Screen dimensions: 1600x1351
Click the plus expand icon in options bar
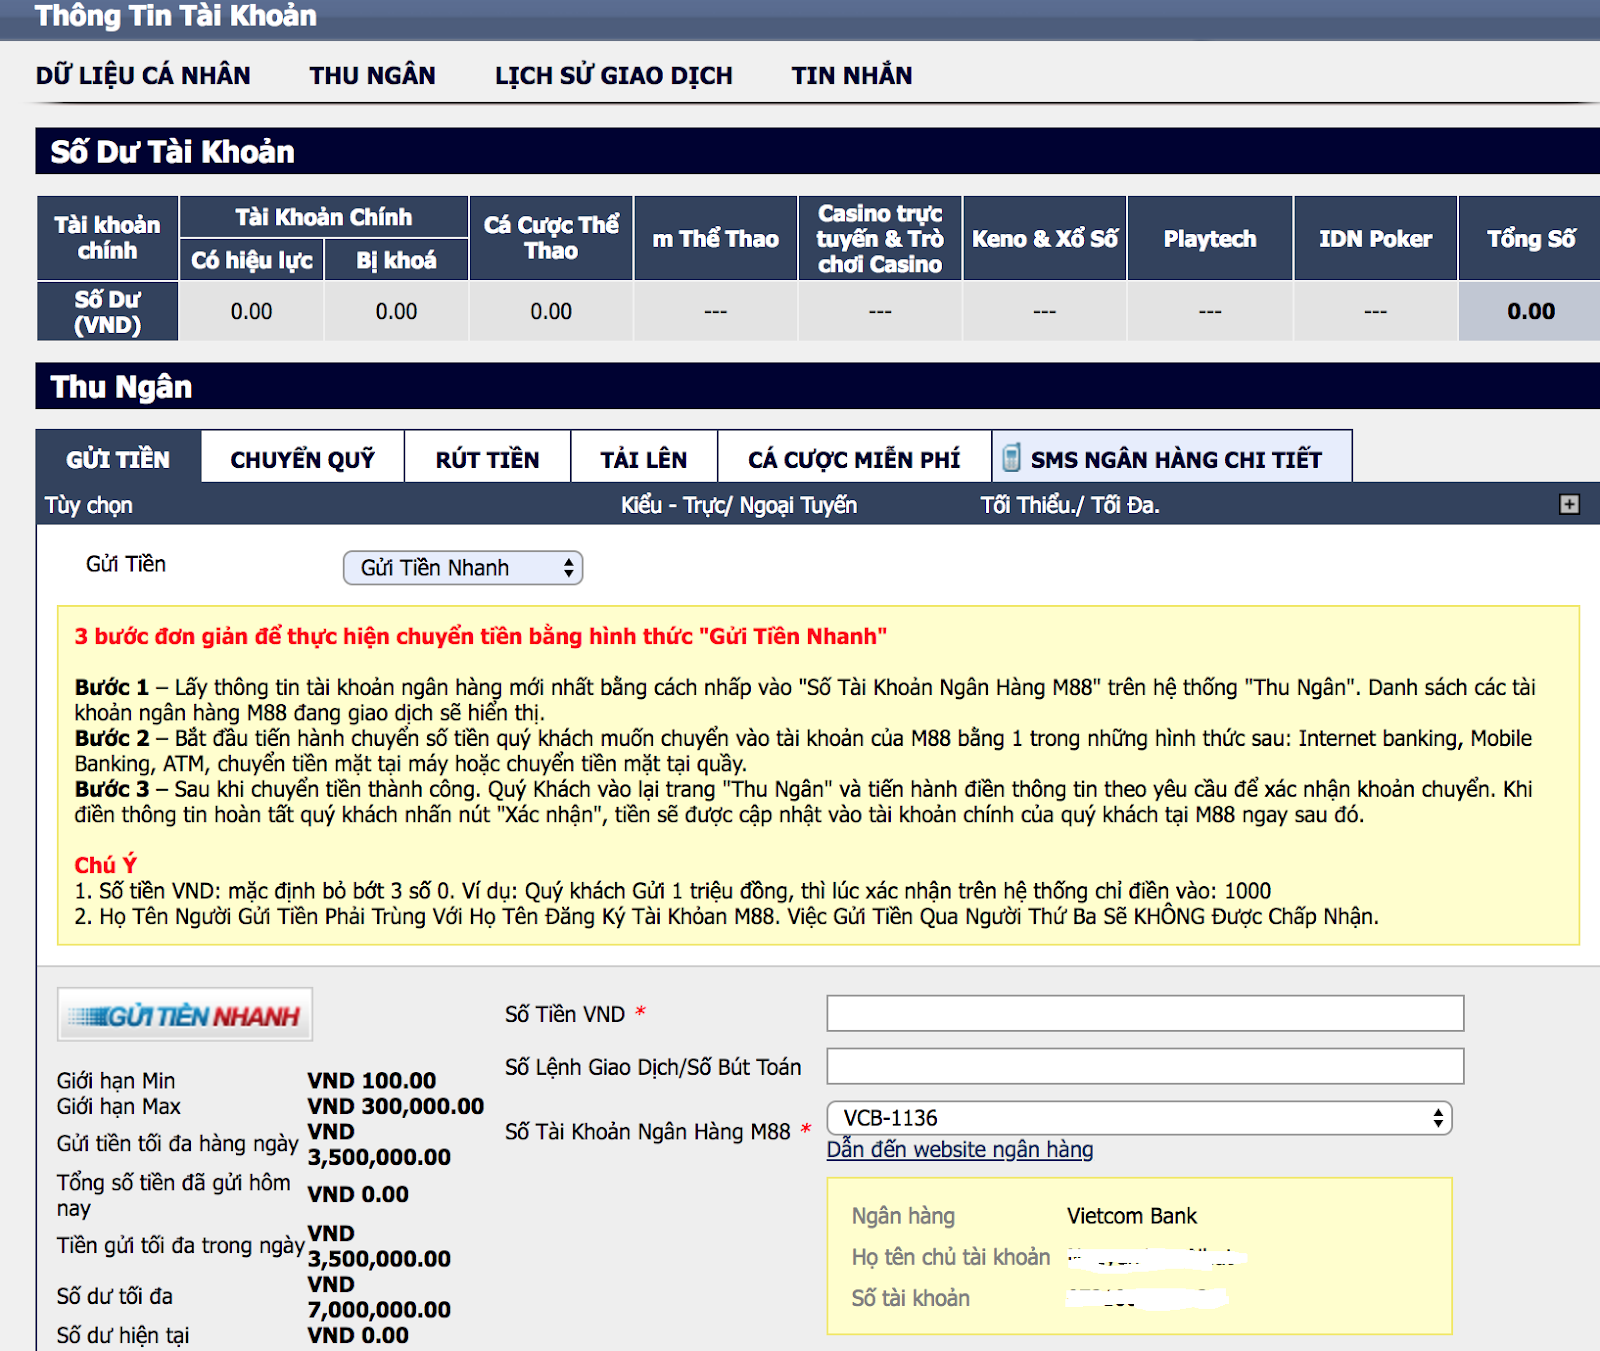1569,505
